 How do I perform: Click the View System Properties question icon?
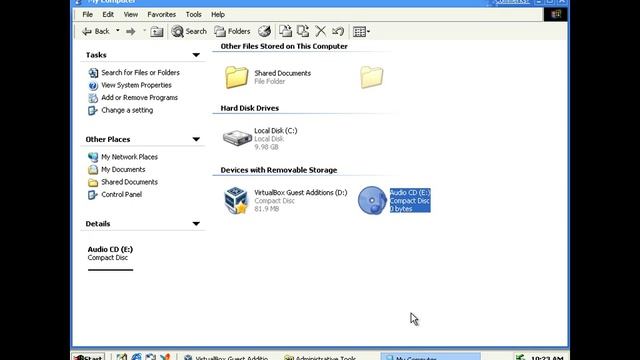coord(93,85)
